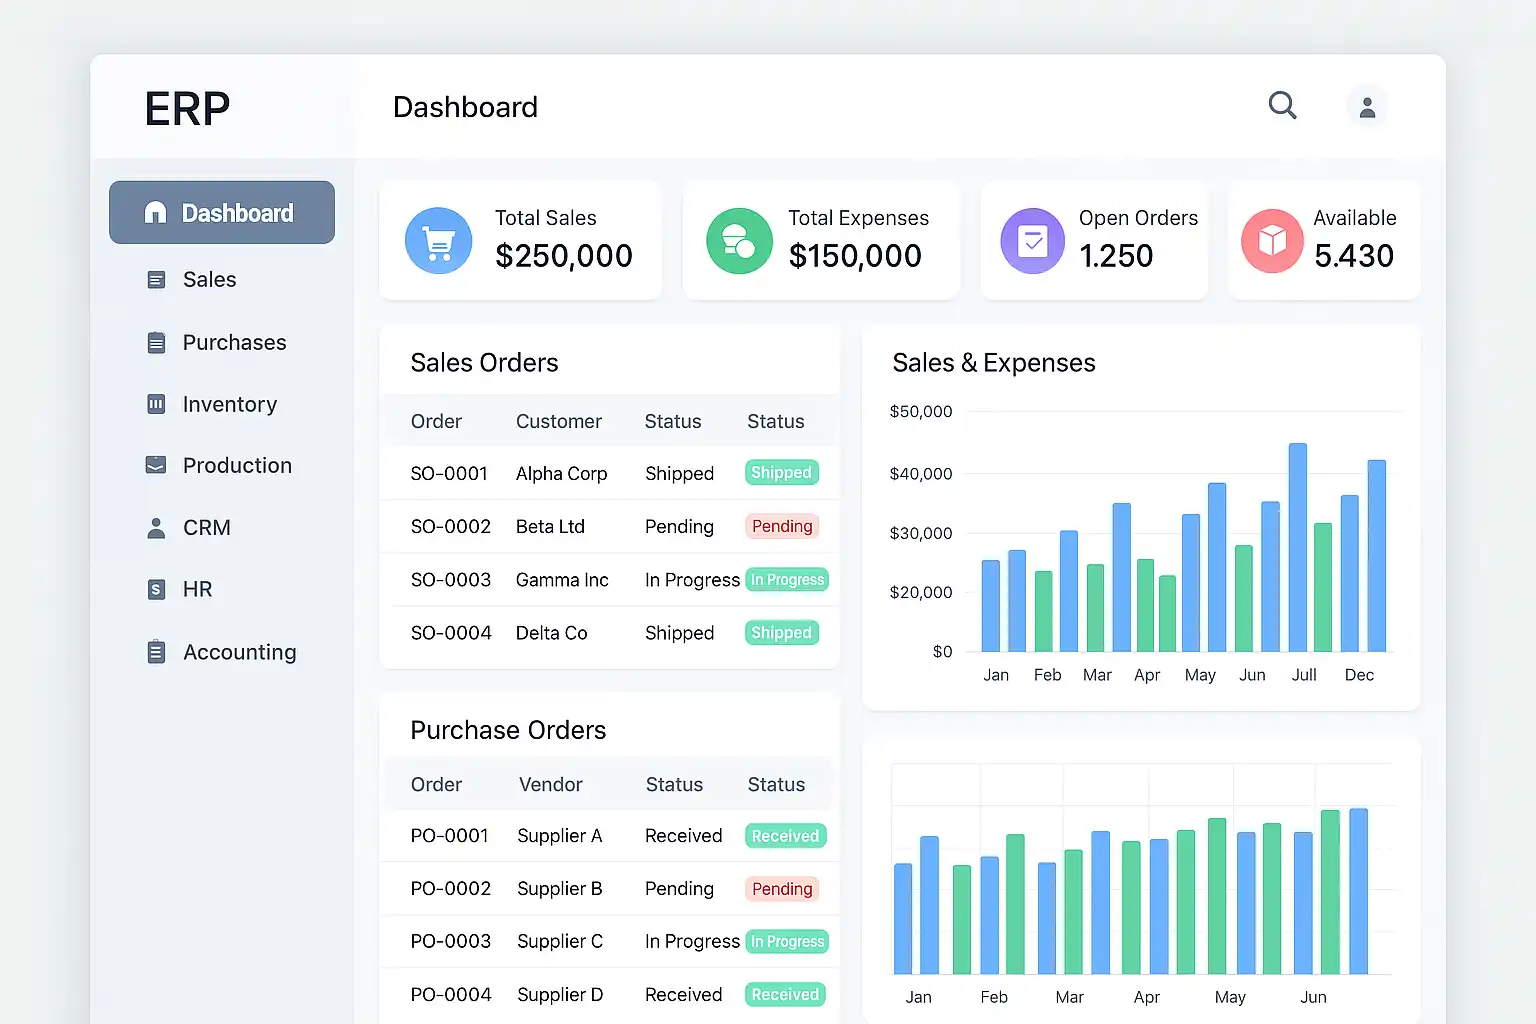Click the red Available box icon
The image size is (1536, 1024).
(1272, 241)
